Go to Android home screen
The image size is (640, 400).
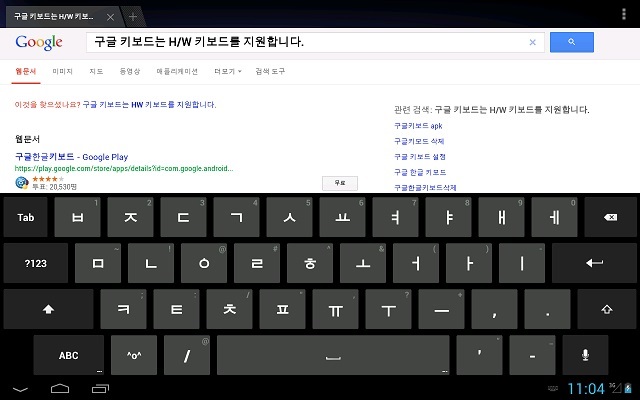click(60, 389)
